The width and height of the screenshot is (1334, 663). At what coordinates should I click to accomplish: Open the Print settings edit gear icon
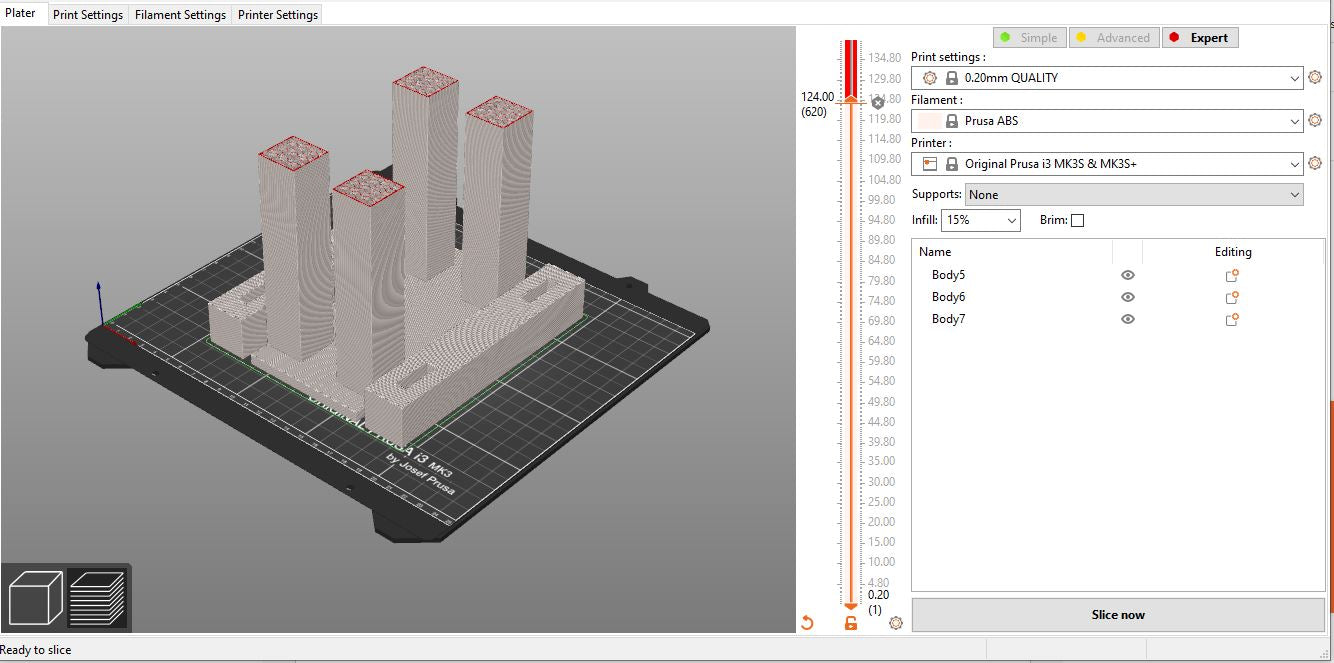(x=1315, y=78)
